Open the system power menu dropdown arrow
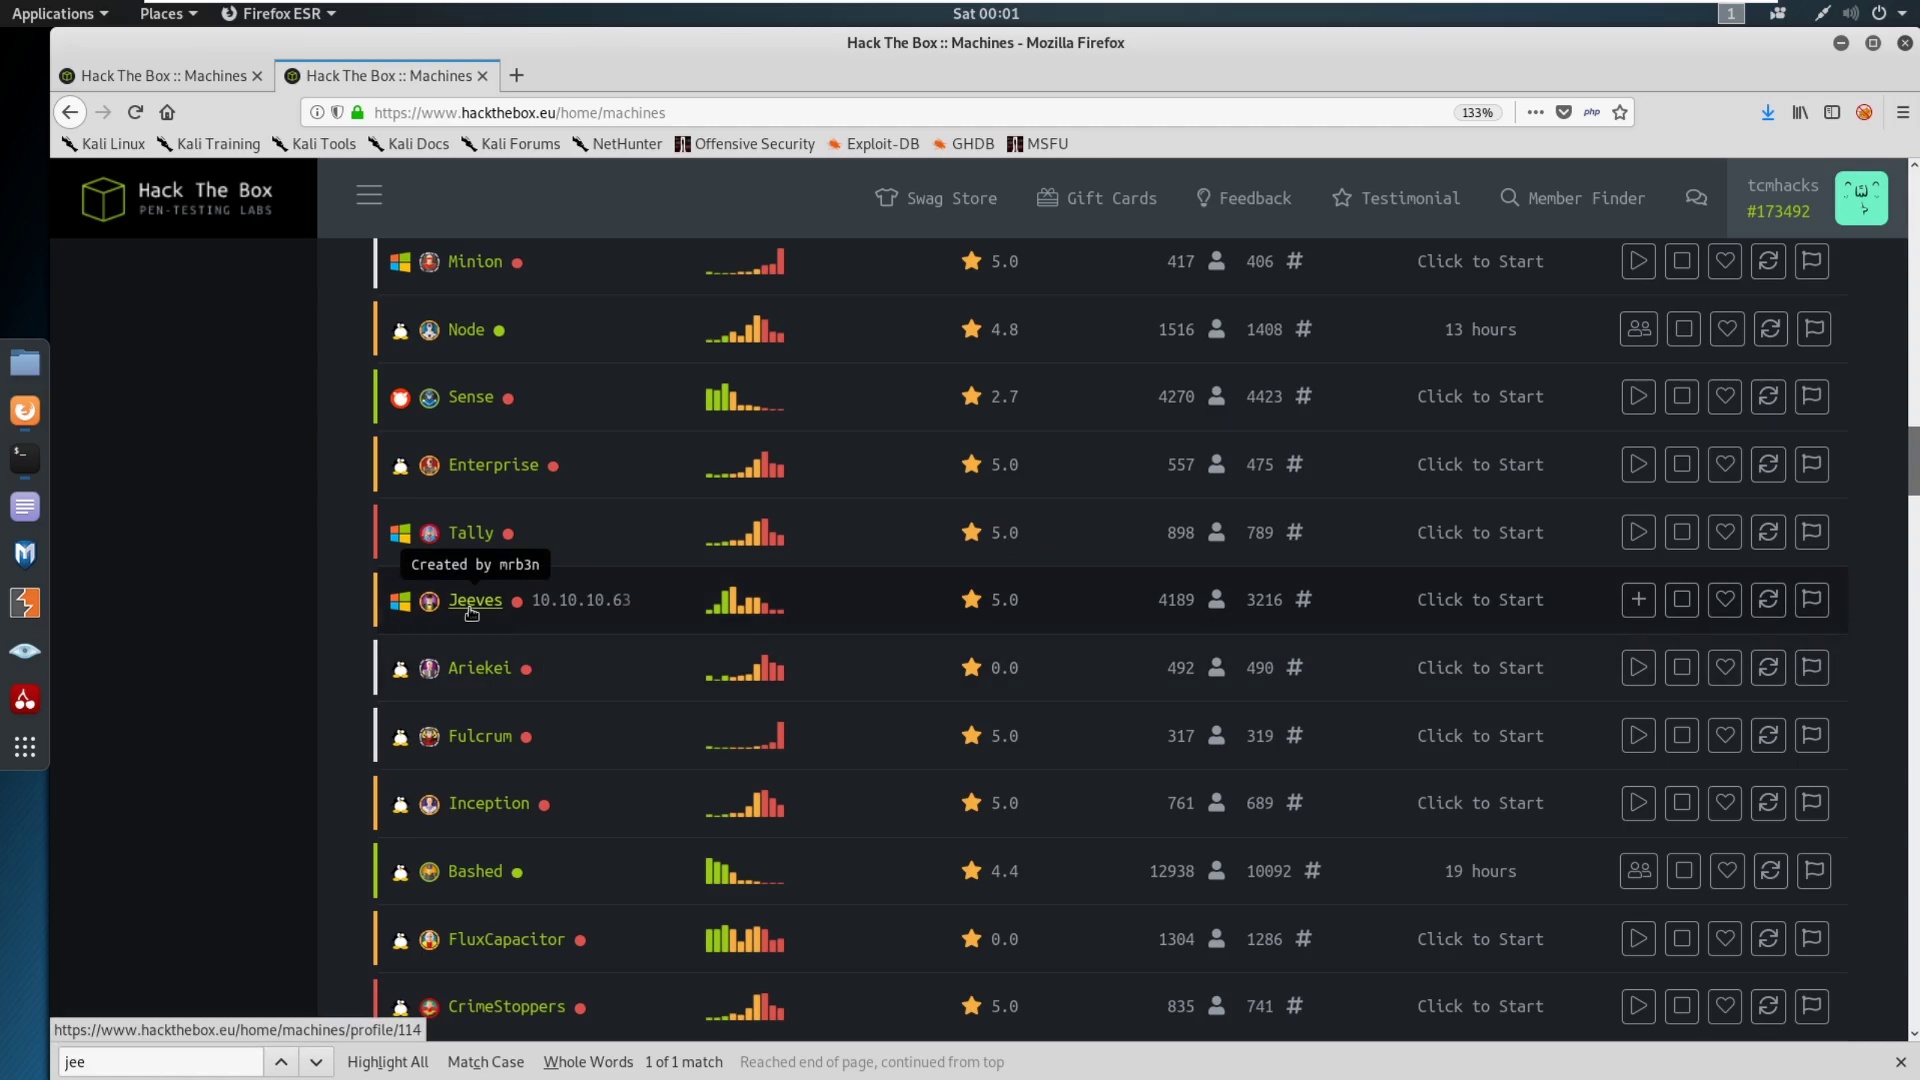This screenshot has height=1080, width=1920. (1902, 13)
